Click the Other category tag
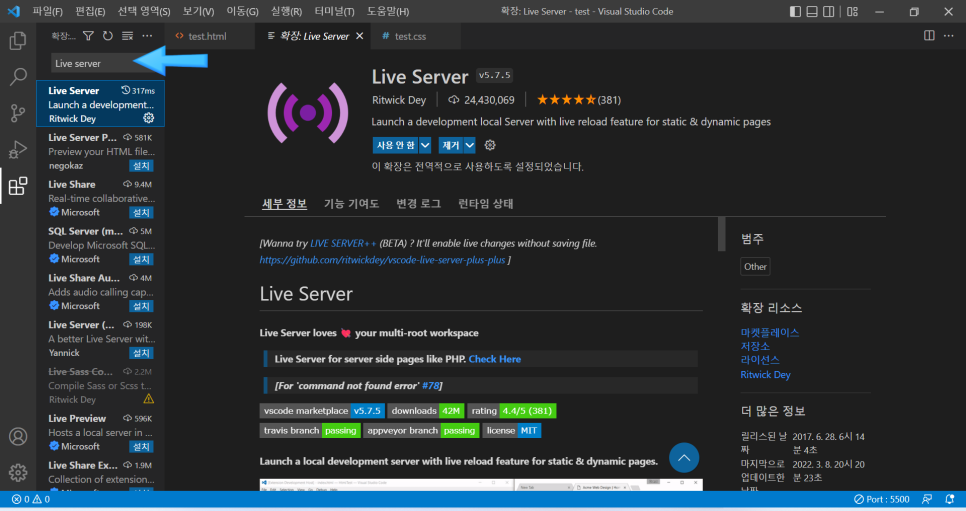This screenshot has height=511, width=966. [x=755, y=267]
